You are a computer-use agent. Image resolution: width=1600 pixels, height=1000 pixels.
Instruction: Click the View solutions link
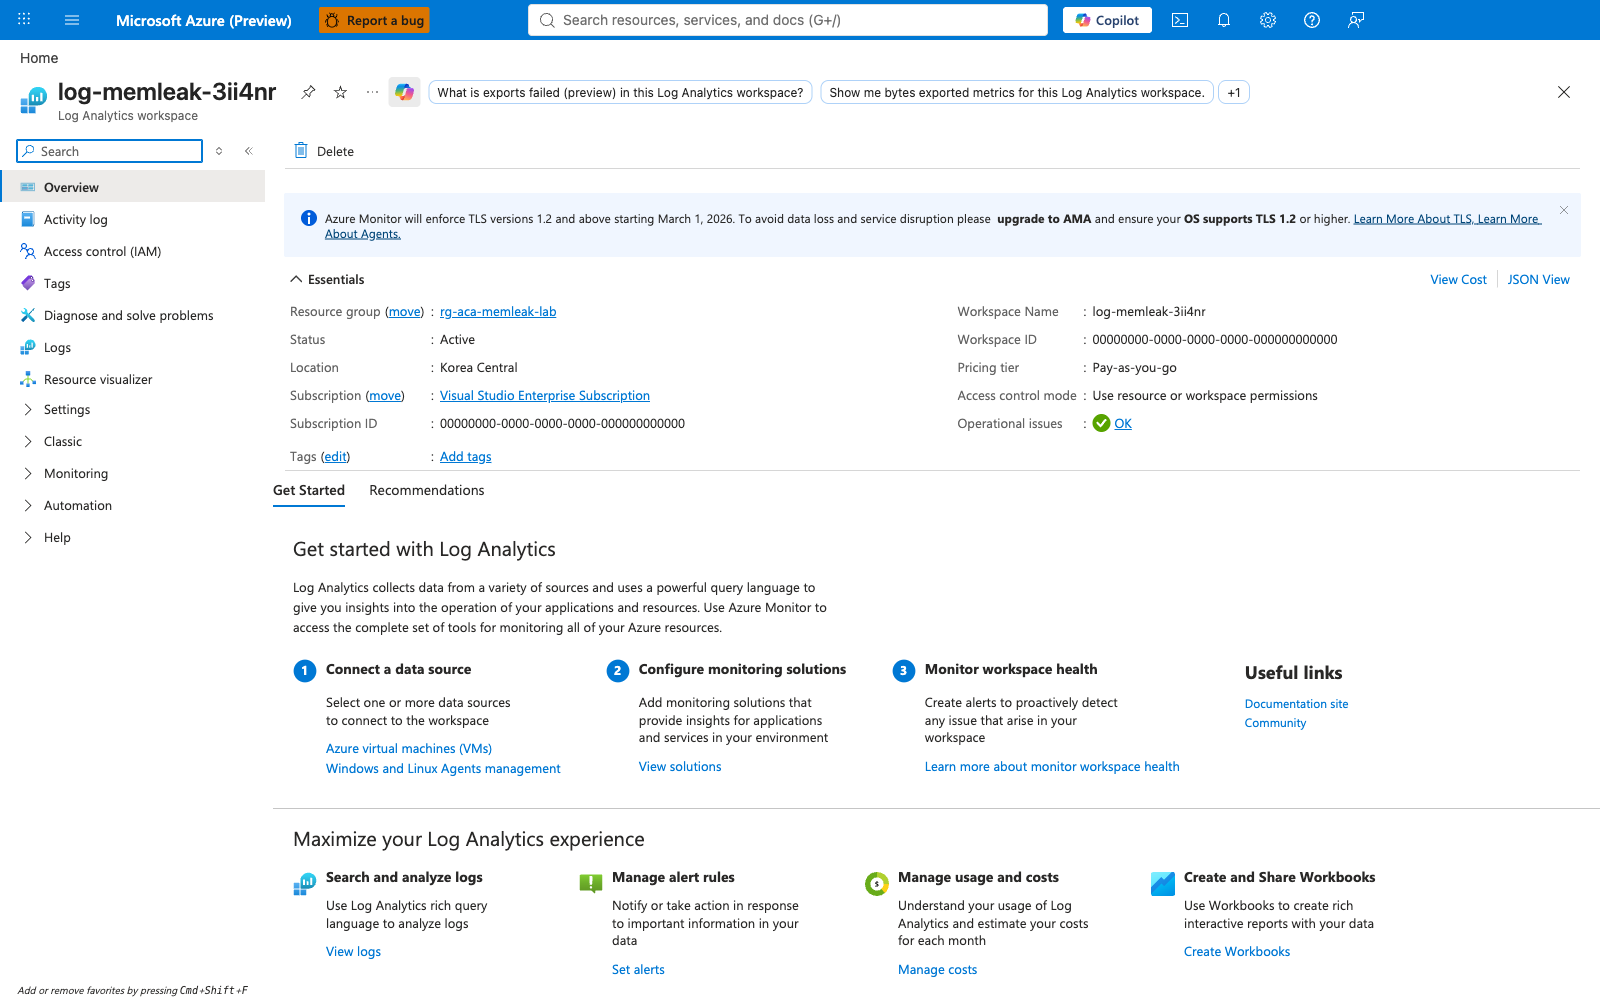click(680, 766)
